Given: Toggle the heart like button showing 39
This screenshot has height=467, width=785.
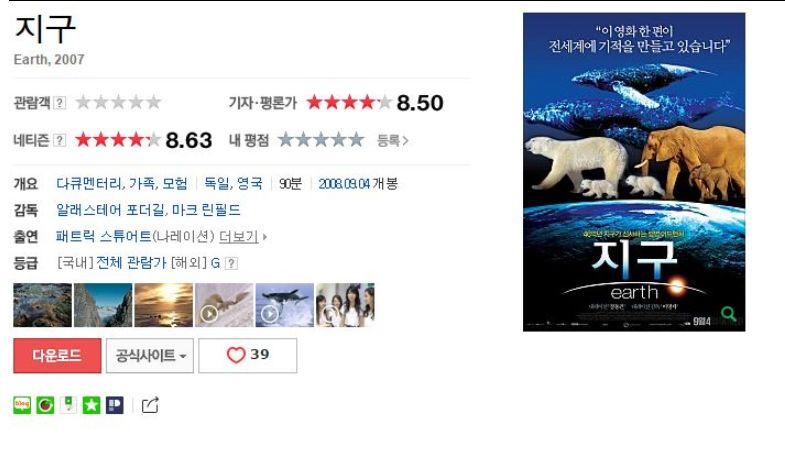Looking at the screenshot, I should [x=248, y=355].
